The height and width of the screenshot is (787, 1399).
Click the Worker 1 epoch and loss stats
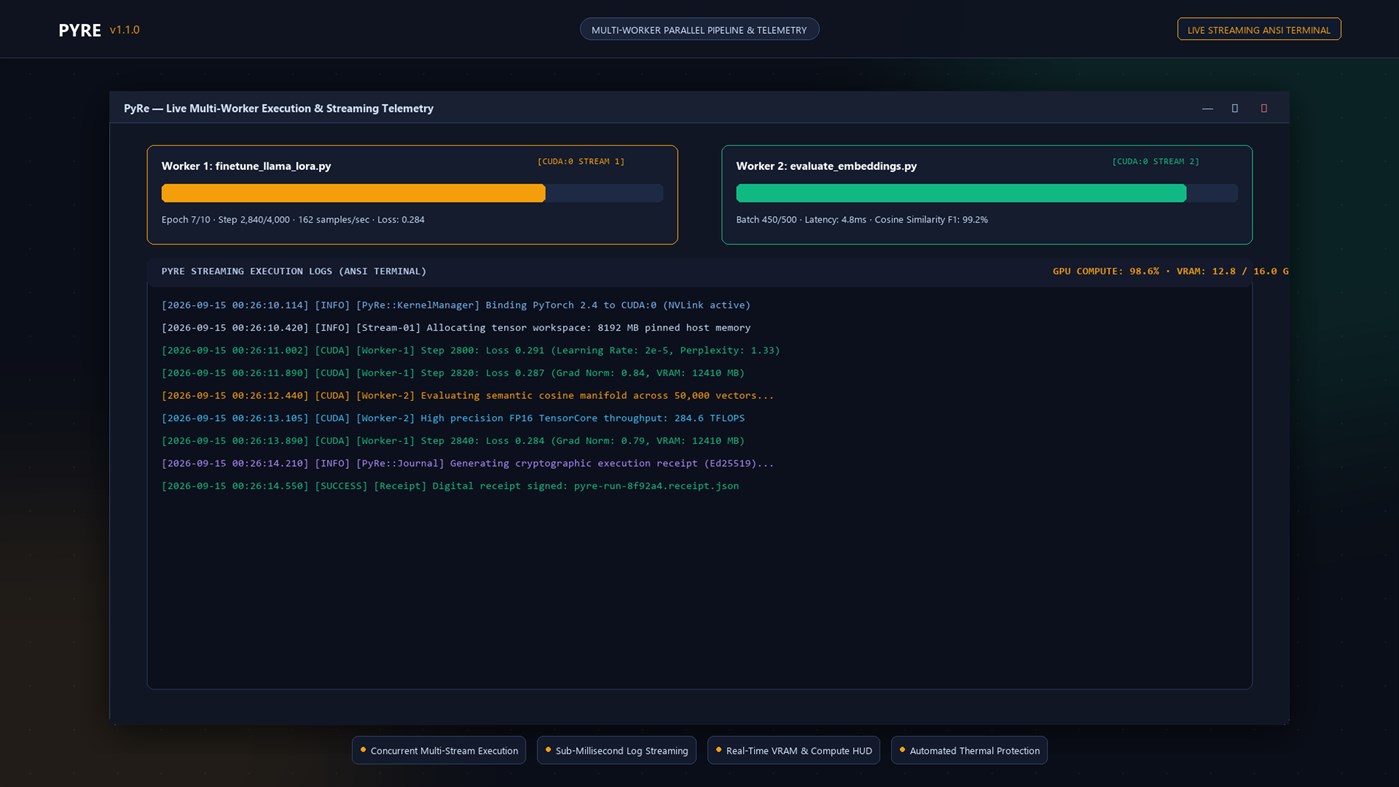coord(293,220)
